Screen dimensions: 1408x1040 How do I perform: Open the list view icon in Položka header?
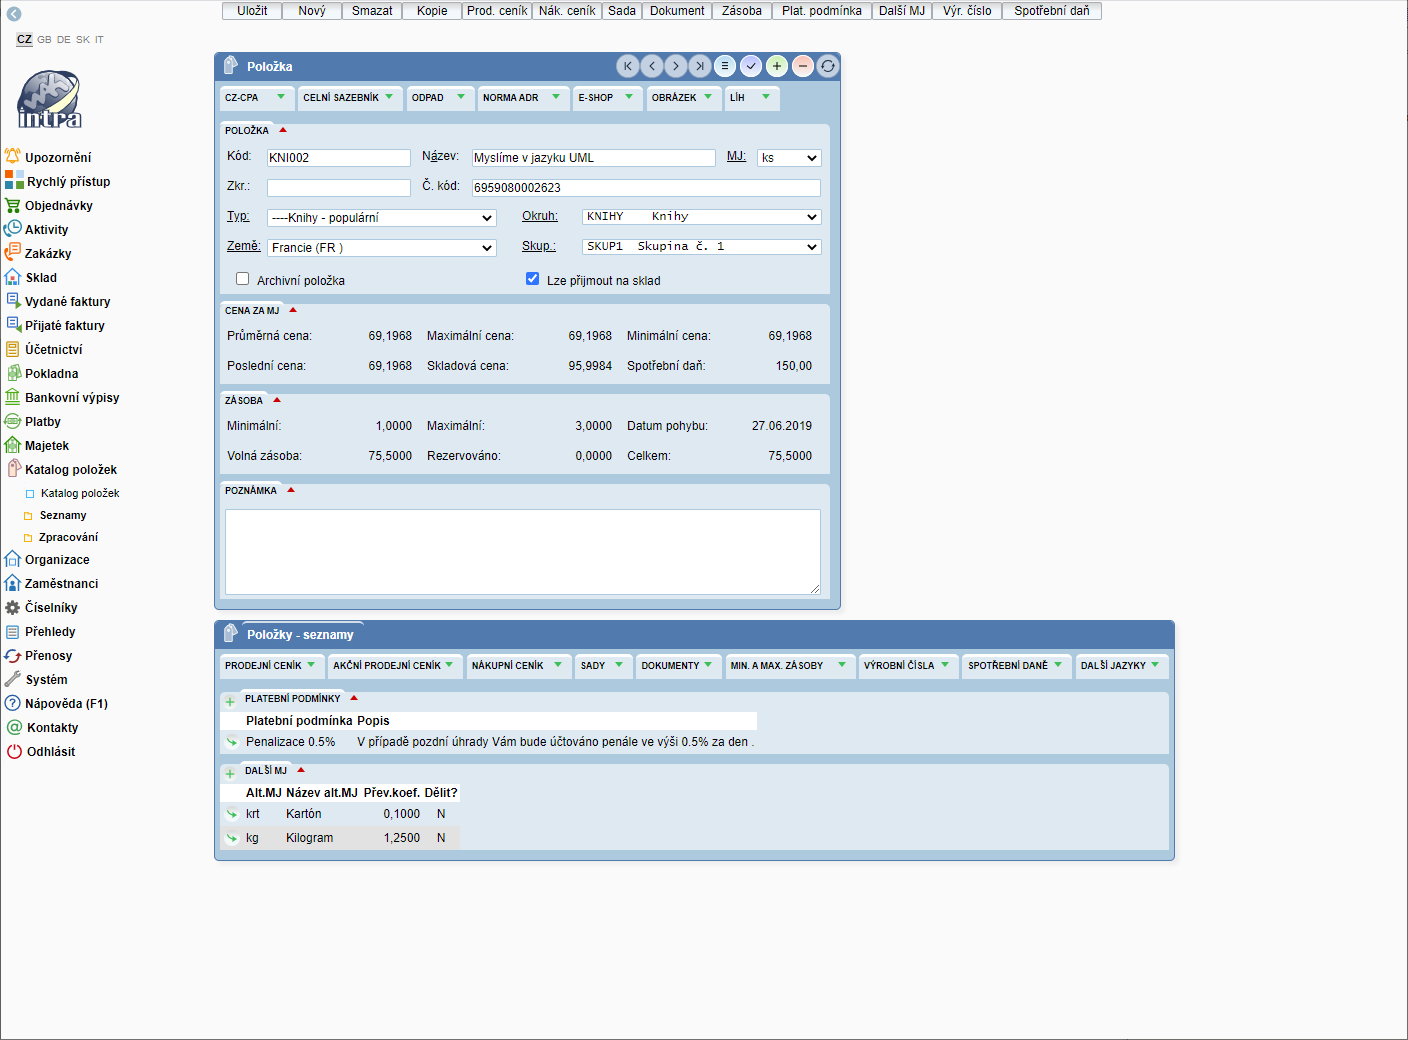click(x=725, y=66)
